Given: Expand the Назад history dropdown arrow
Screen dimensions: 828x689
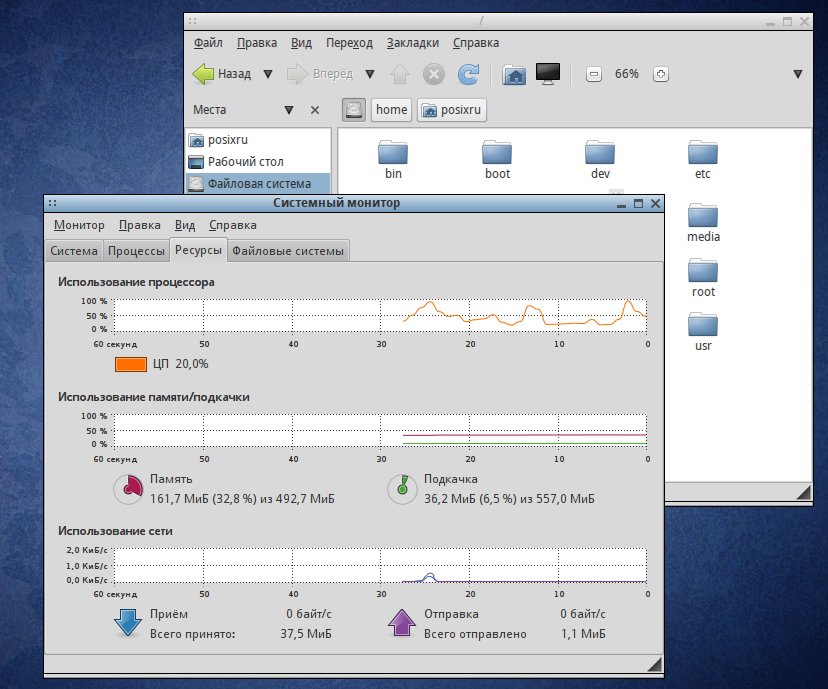Looking at the screenshot, I should click(x=268, y=74).
